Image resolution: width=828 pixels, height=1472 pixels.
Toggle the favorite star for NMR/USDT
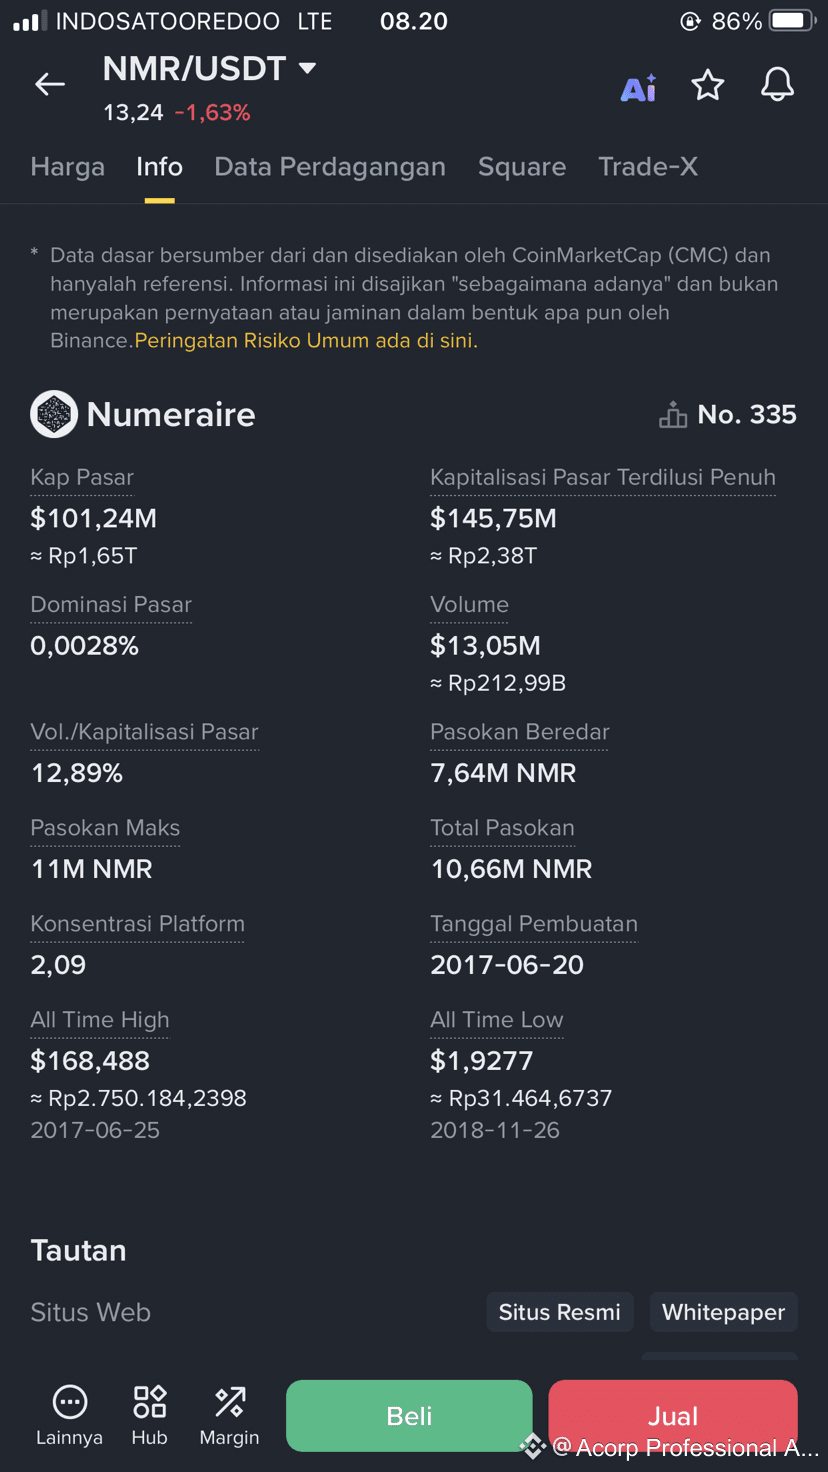[708, 86]
